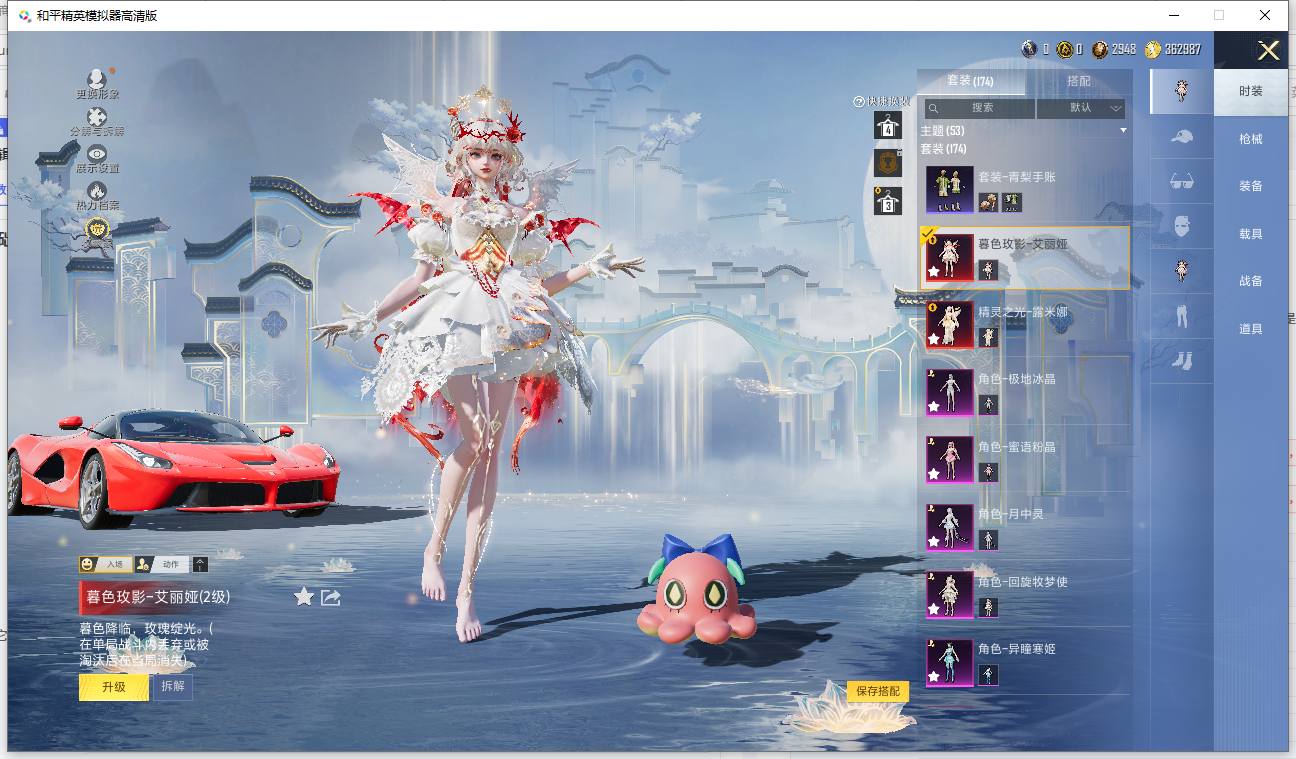Select the shoes category icon

(1181, 360)
